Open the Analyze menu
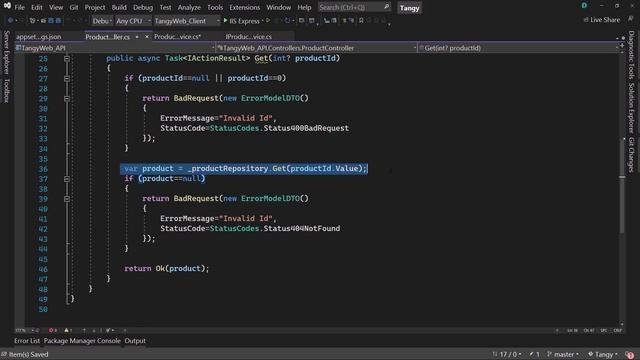 pos(189,7)
